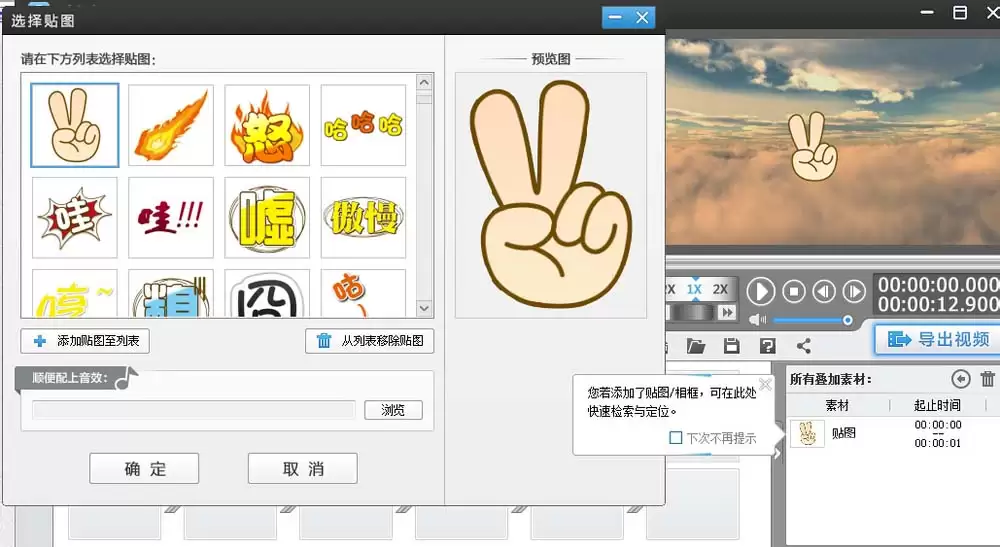Click the save disk icon
Viewport: 1000px width, 547px height.
click(732, 346)
